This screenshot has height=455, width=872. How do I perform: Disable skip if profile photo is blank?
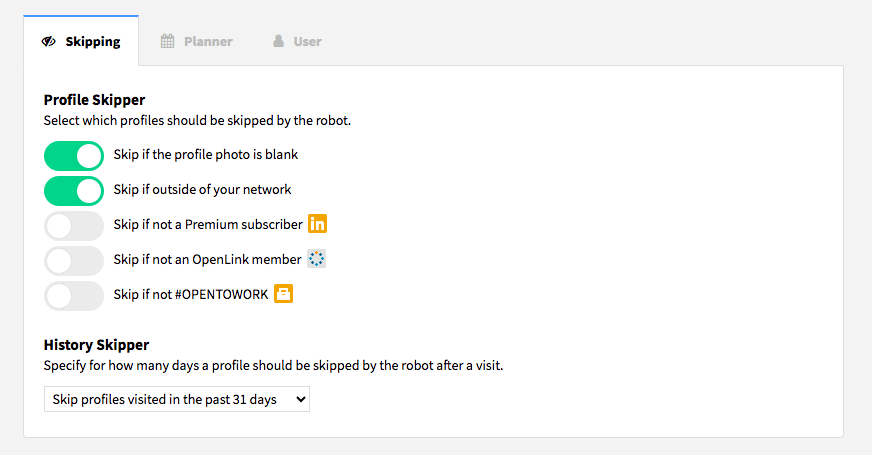pyautogui.click(x=74, y=156)
